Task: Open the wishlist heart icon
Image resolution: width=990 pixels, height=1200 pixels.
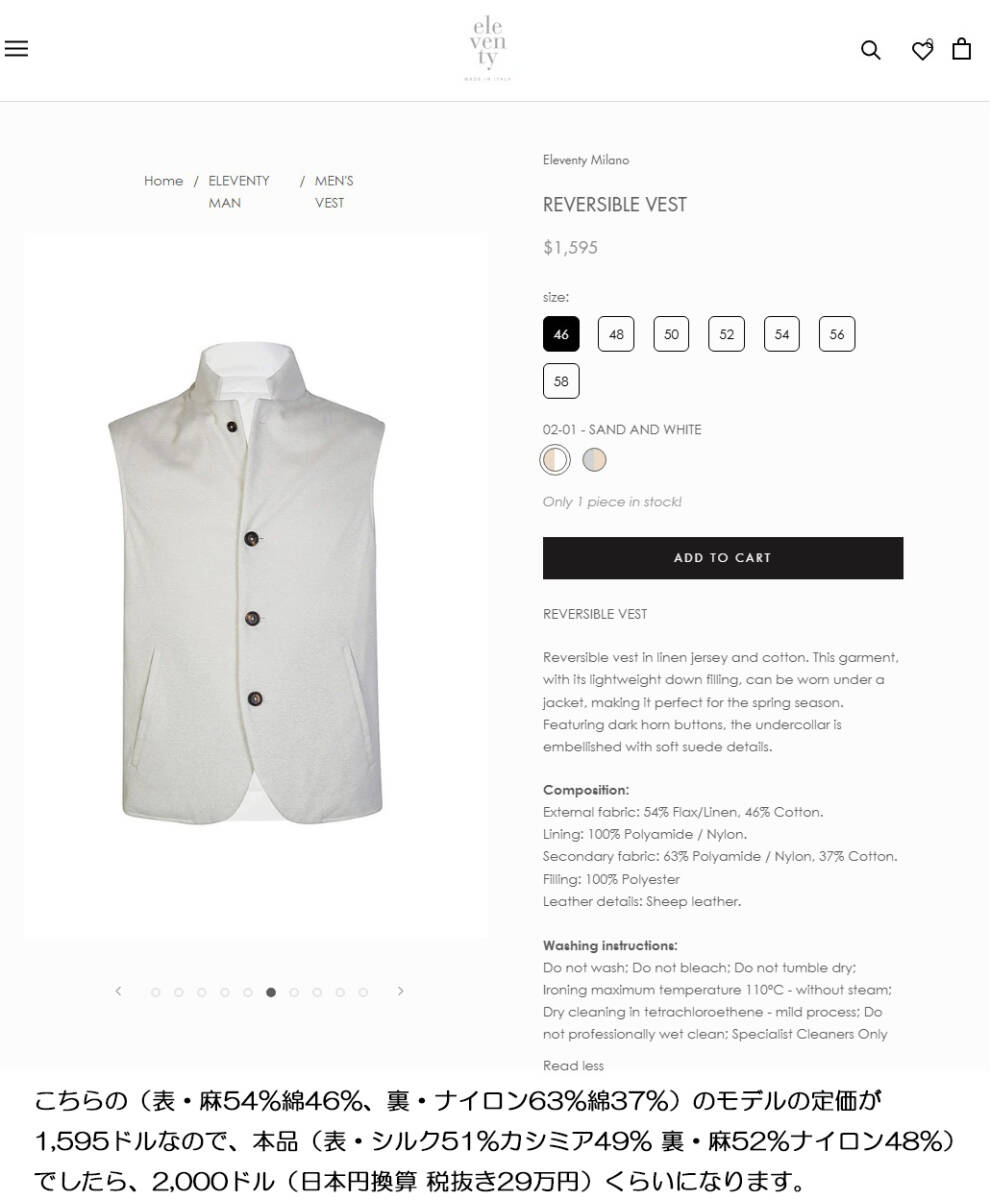Action: tap(922, 50)
